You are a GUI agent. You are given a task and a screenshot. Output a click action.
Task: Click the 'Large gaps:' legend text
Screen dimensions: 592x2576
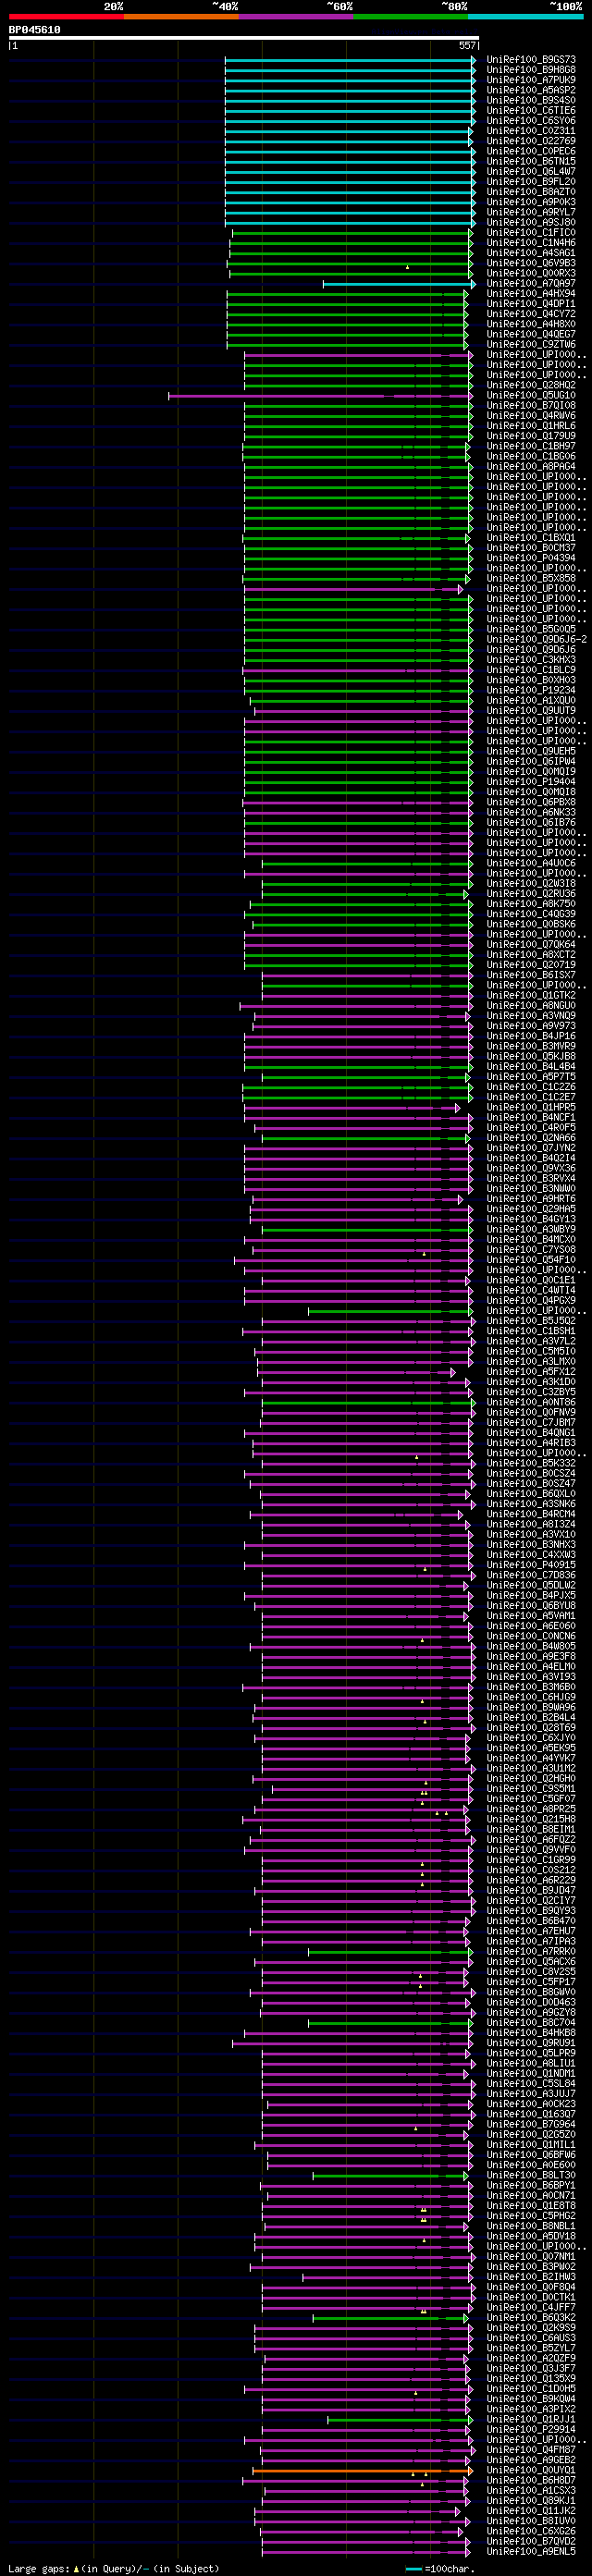point(39,2568)
